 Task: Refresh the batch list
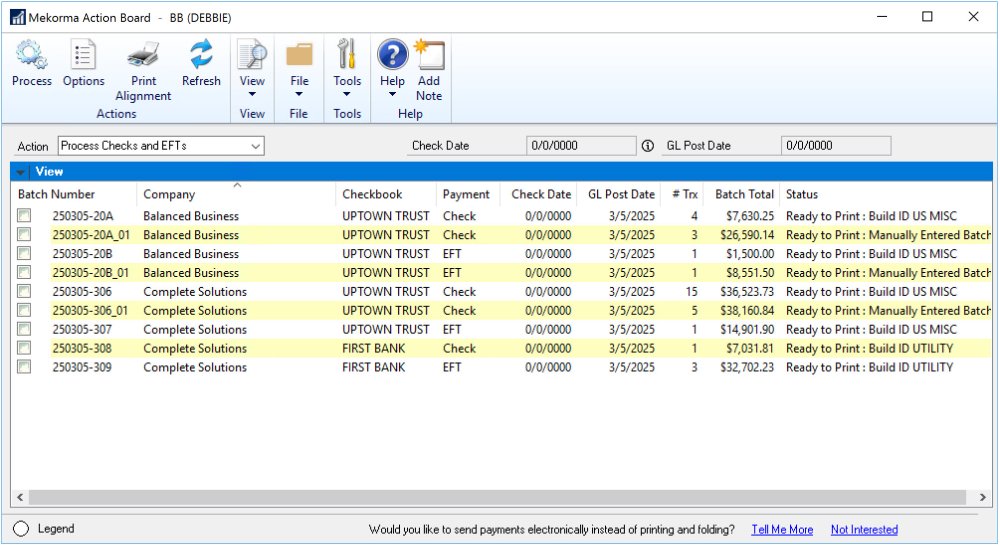(201, 56)
